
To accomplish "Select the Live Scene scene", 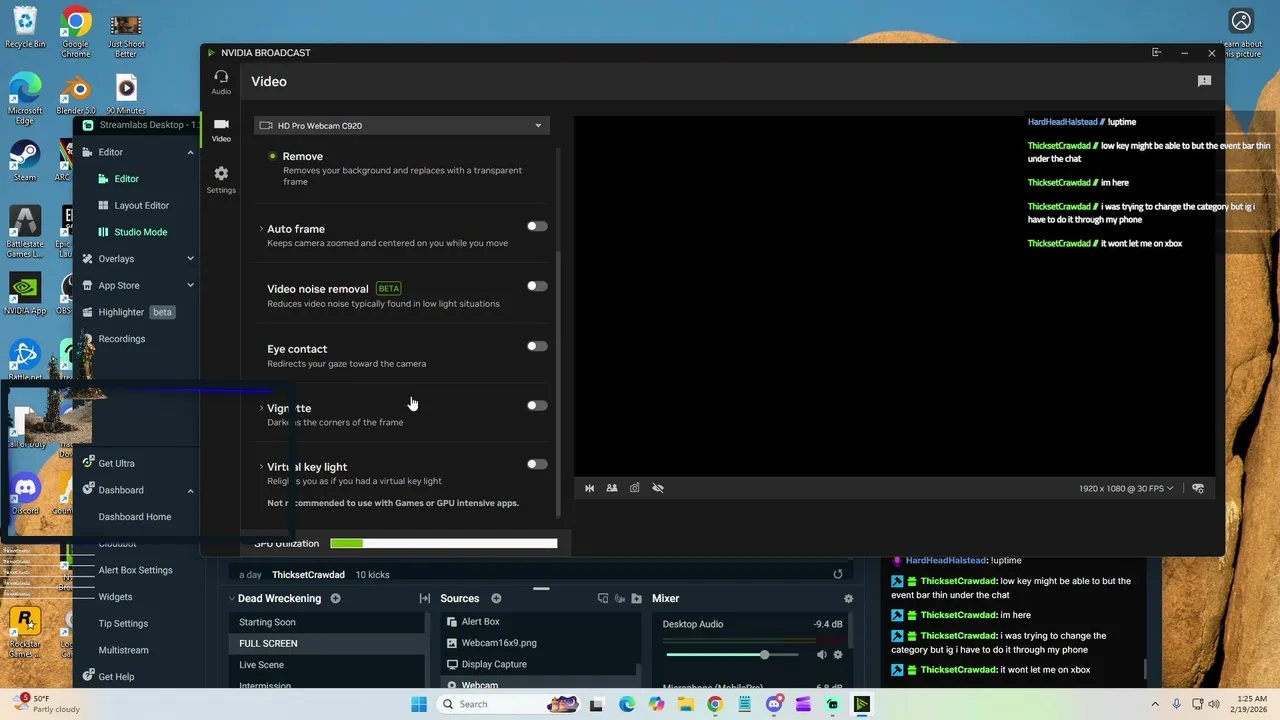I will 328,665.
